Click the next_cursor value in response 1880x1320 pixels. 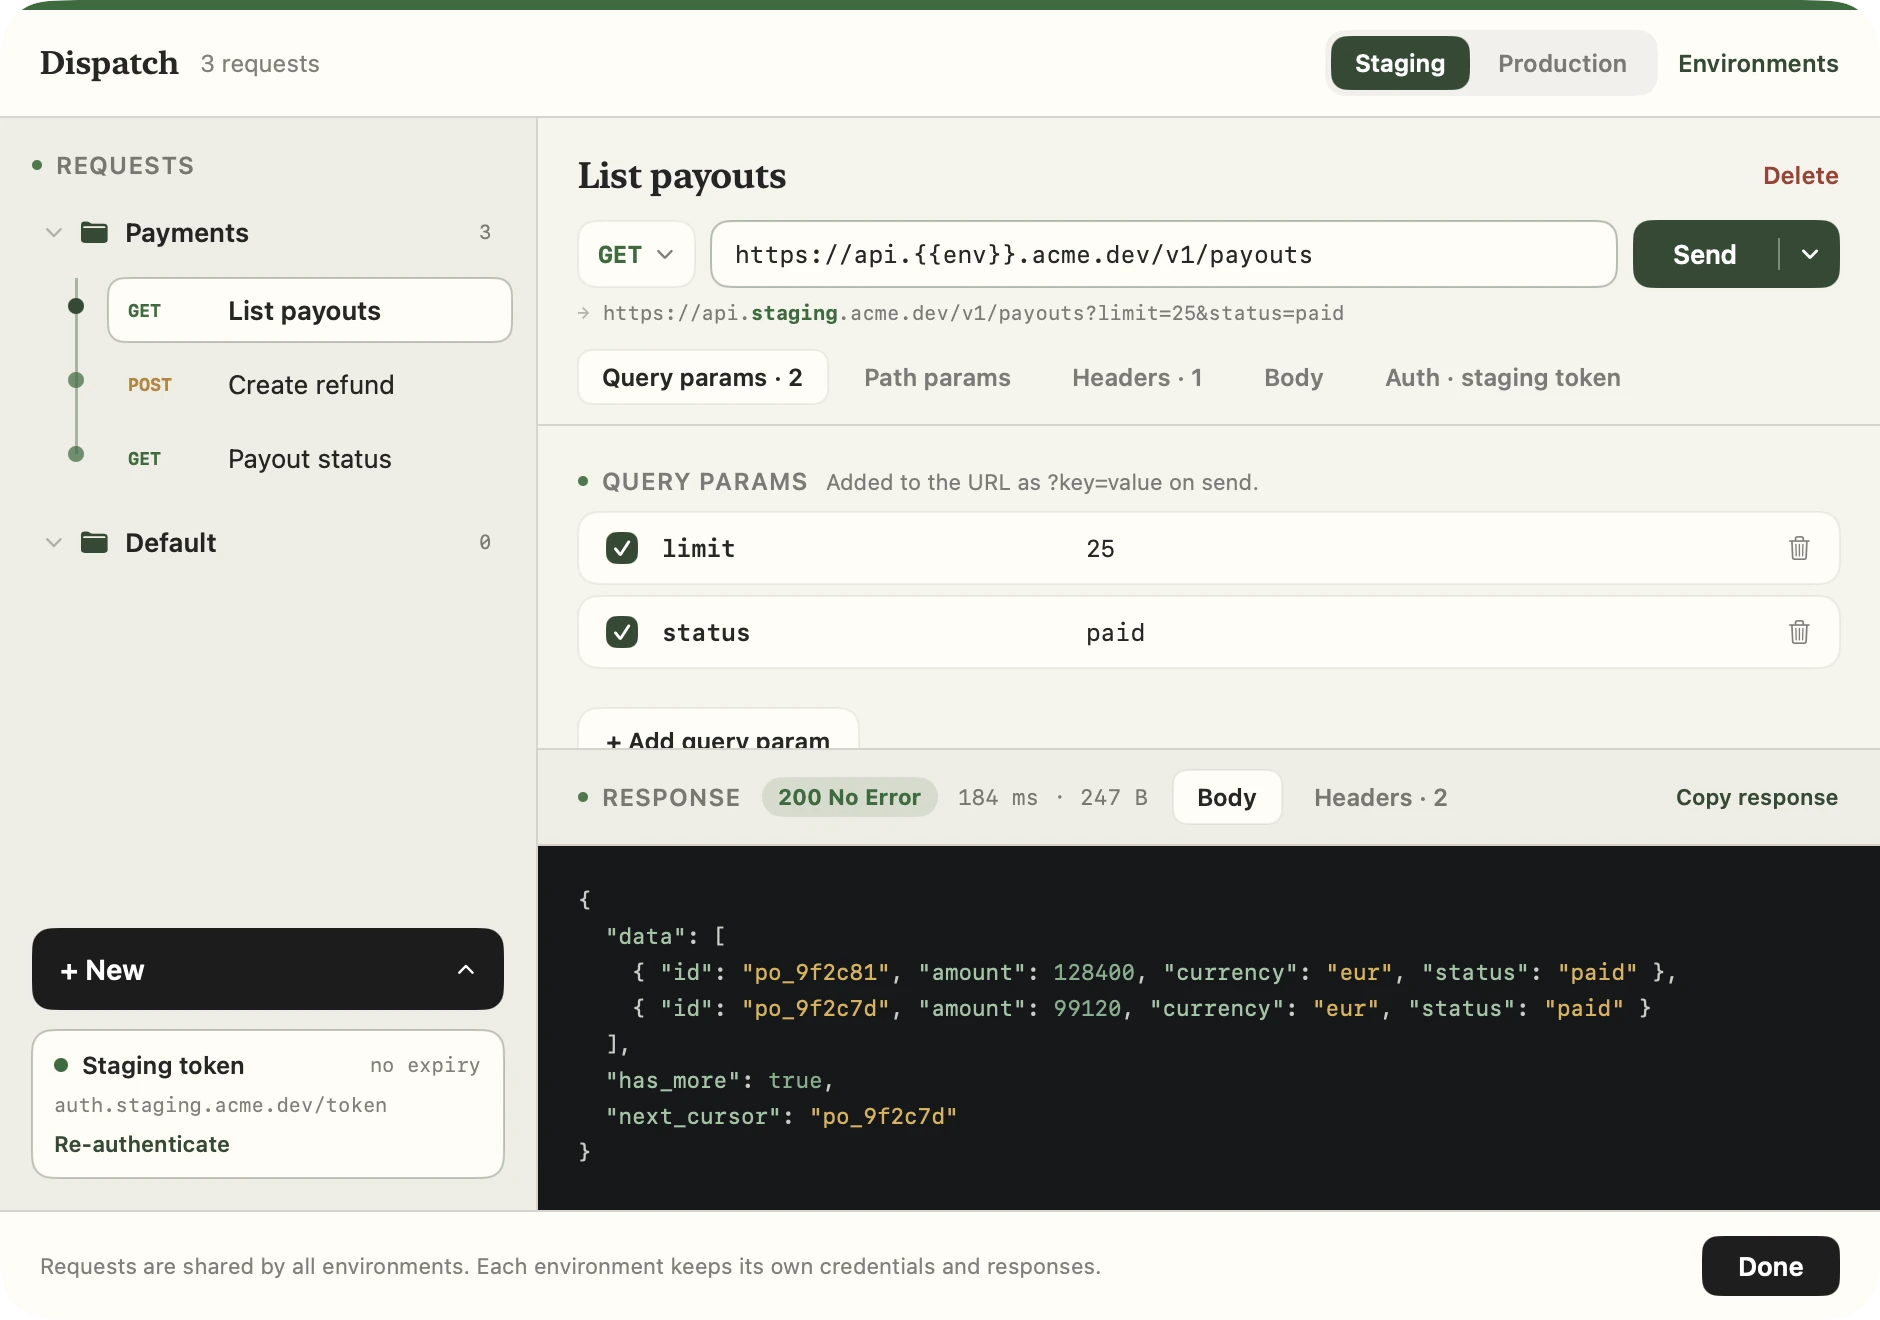[883, 1116]
